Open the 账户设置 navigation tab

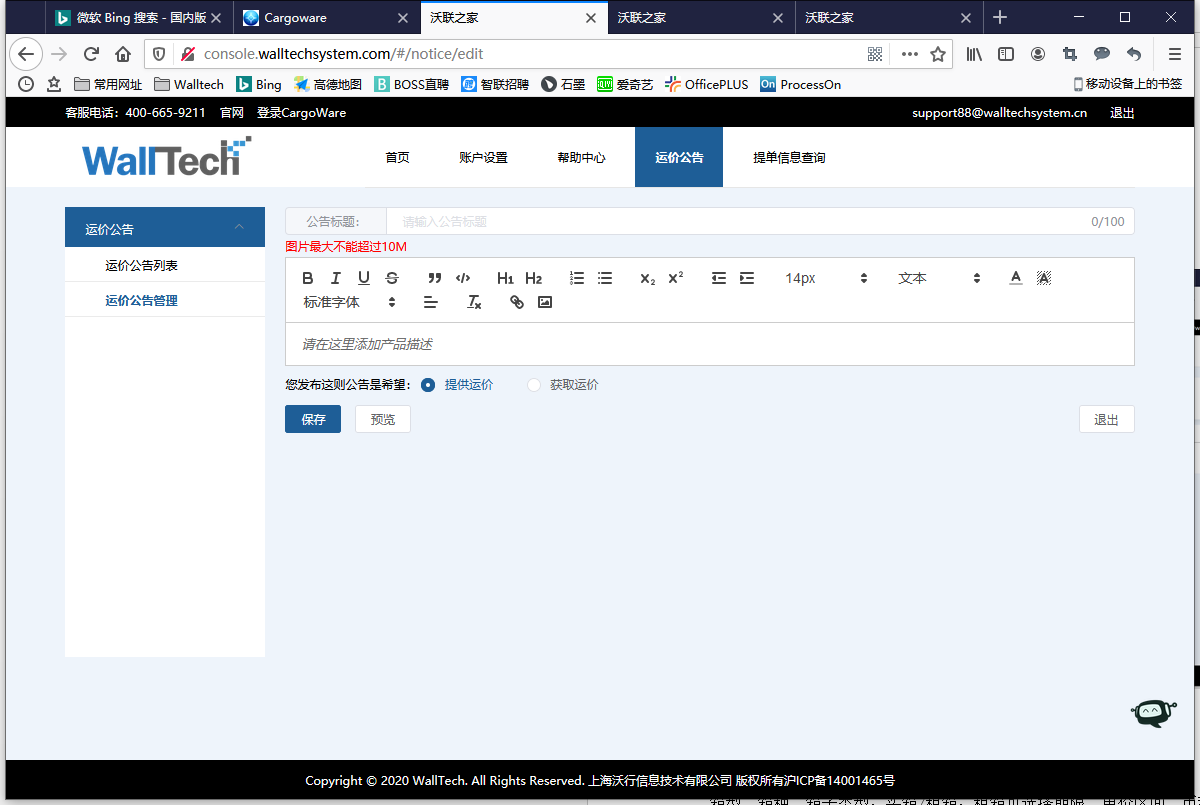tap(483, 157)
